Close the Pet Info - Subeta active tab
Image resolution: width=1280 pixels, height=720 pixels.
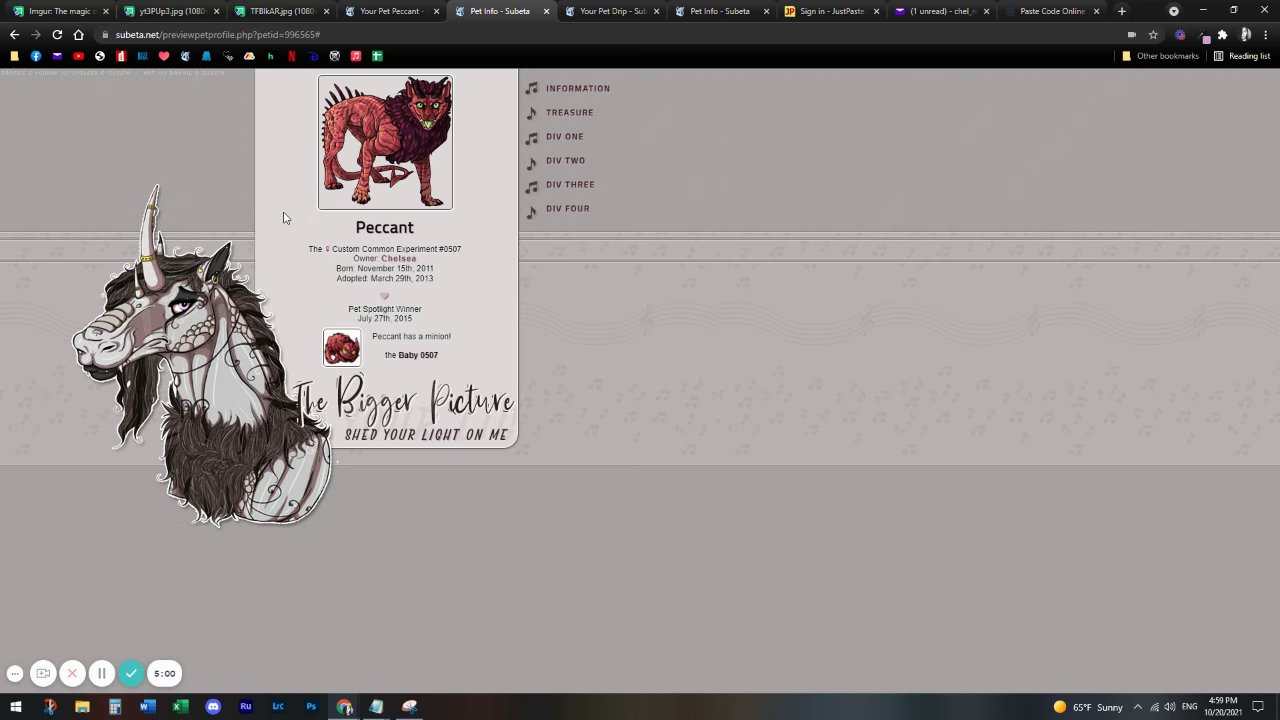tap(546, 11)
